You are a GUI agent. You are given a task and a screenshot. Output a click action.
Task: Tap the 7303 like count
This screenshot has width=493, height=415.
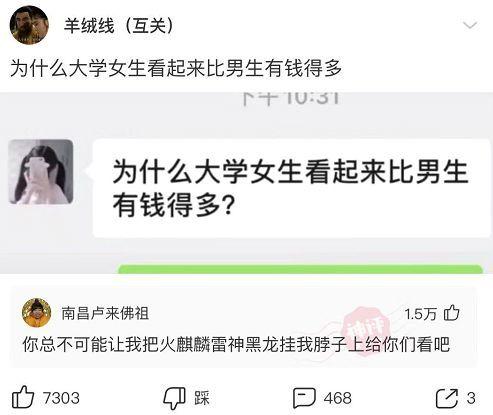click(61, 398)
